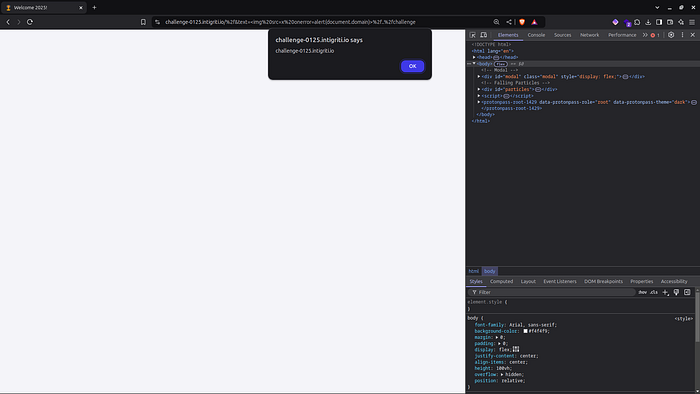Open the Brave Wallet icon
The height and width of the screenshot is (394, 700).
(x=670, y=22)
